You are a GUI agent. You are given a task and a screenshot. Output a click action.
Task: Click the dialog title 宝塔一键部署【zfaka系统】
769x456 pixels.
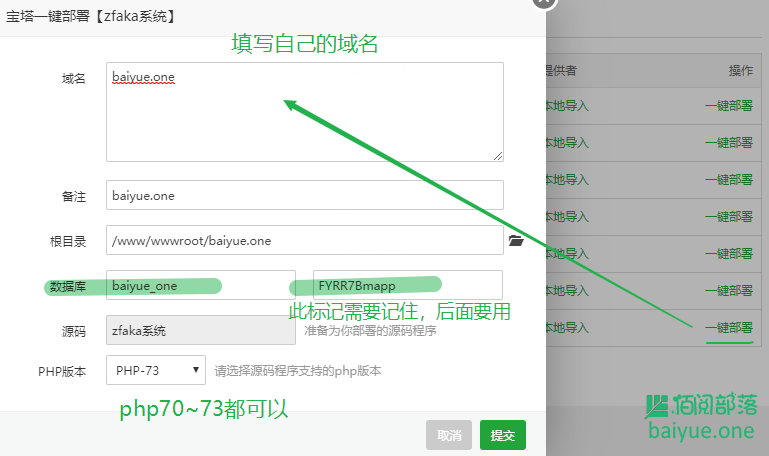(91, 16)
